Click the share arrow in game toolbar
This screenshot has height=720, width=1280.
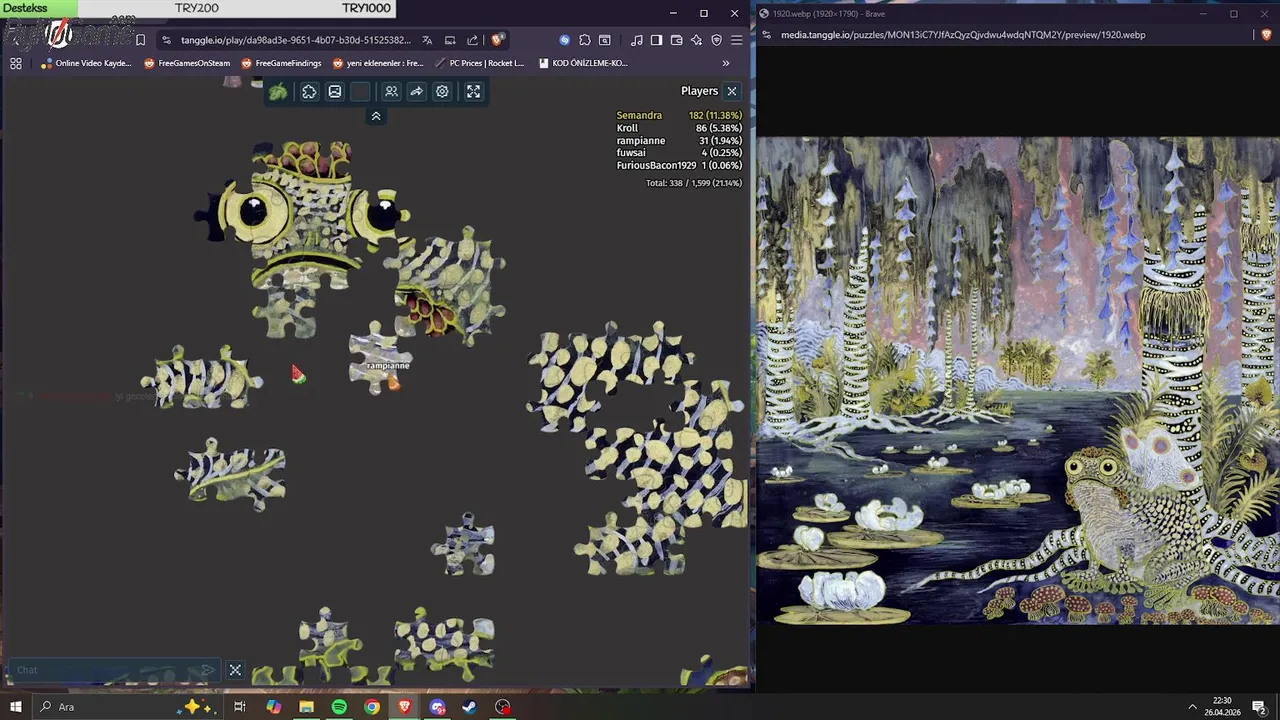coord(417,92)
